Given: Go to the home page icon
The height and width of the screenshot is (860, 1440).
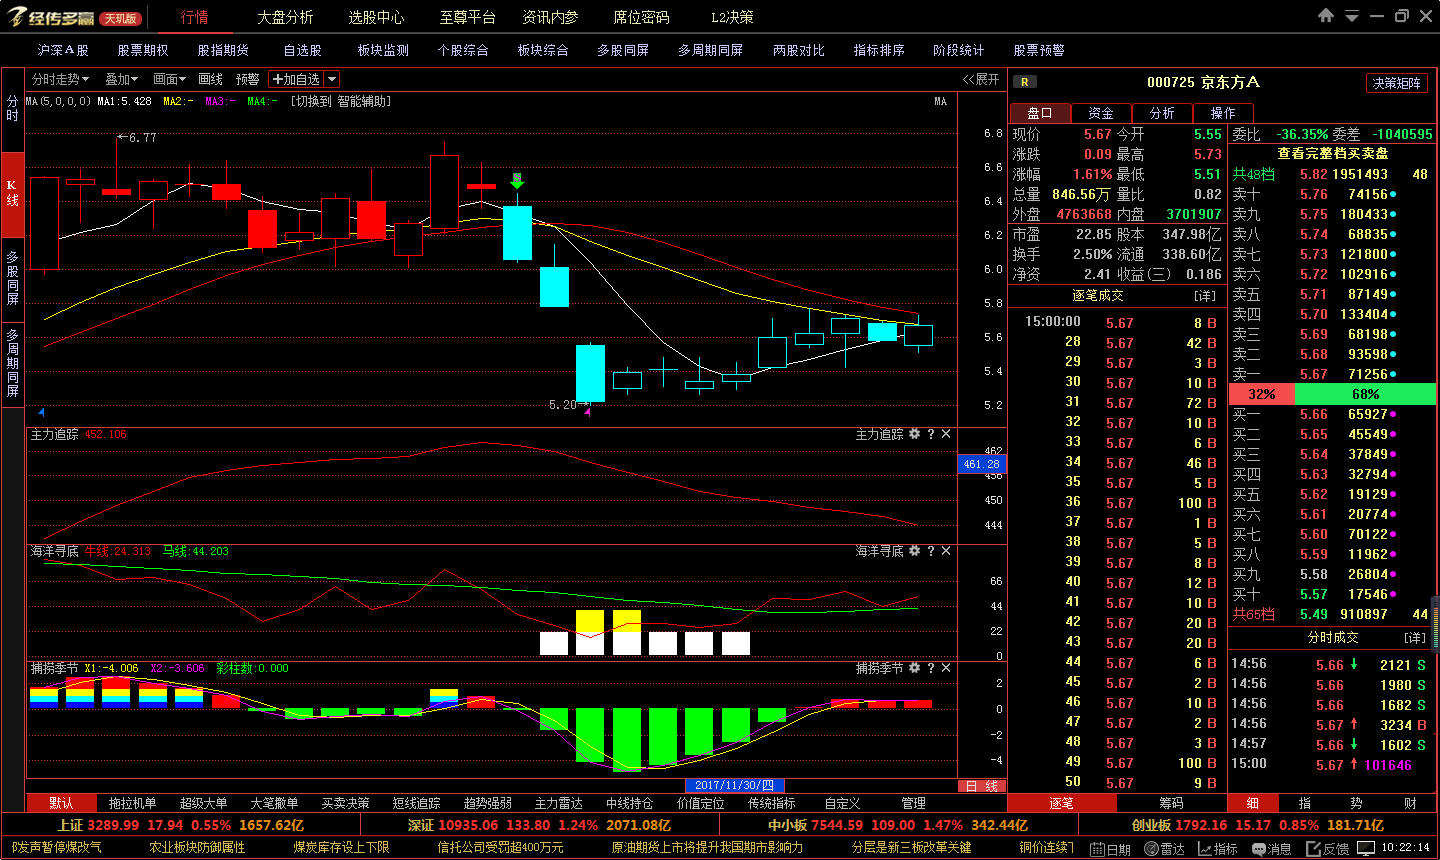Looking at the screenshot, I should 1326,16.
